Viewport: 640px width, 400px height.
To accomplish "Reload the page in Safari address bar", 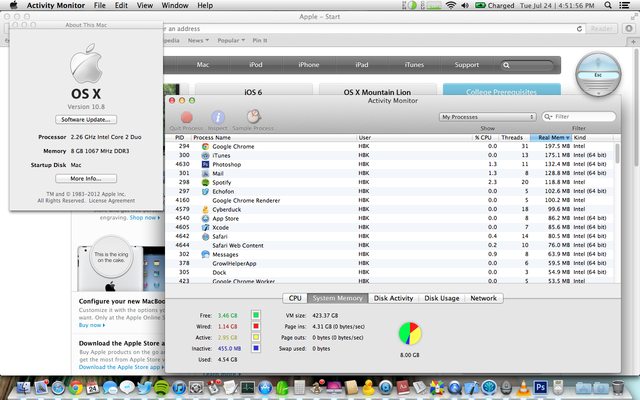I will 579,29.
